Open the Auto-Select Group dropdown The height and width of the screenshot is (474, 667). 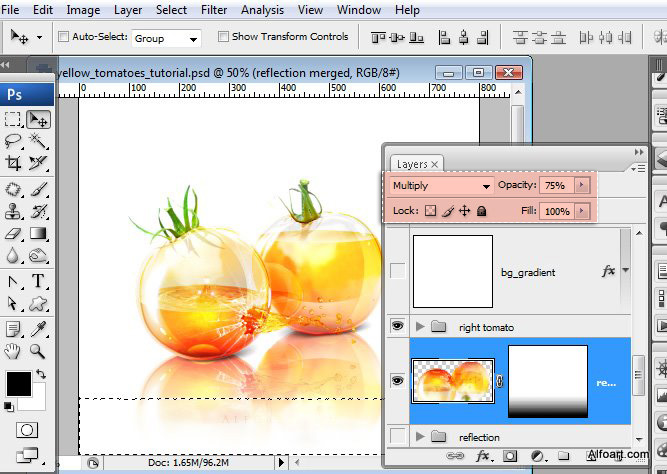tap(166, 38)
